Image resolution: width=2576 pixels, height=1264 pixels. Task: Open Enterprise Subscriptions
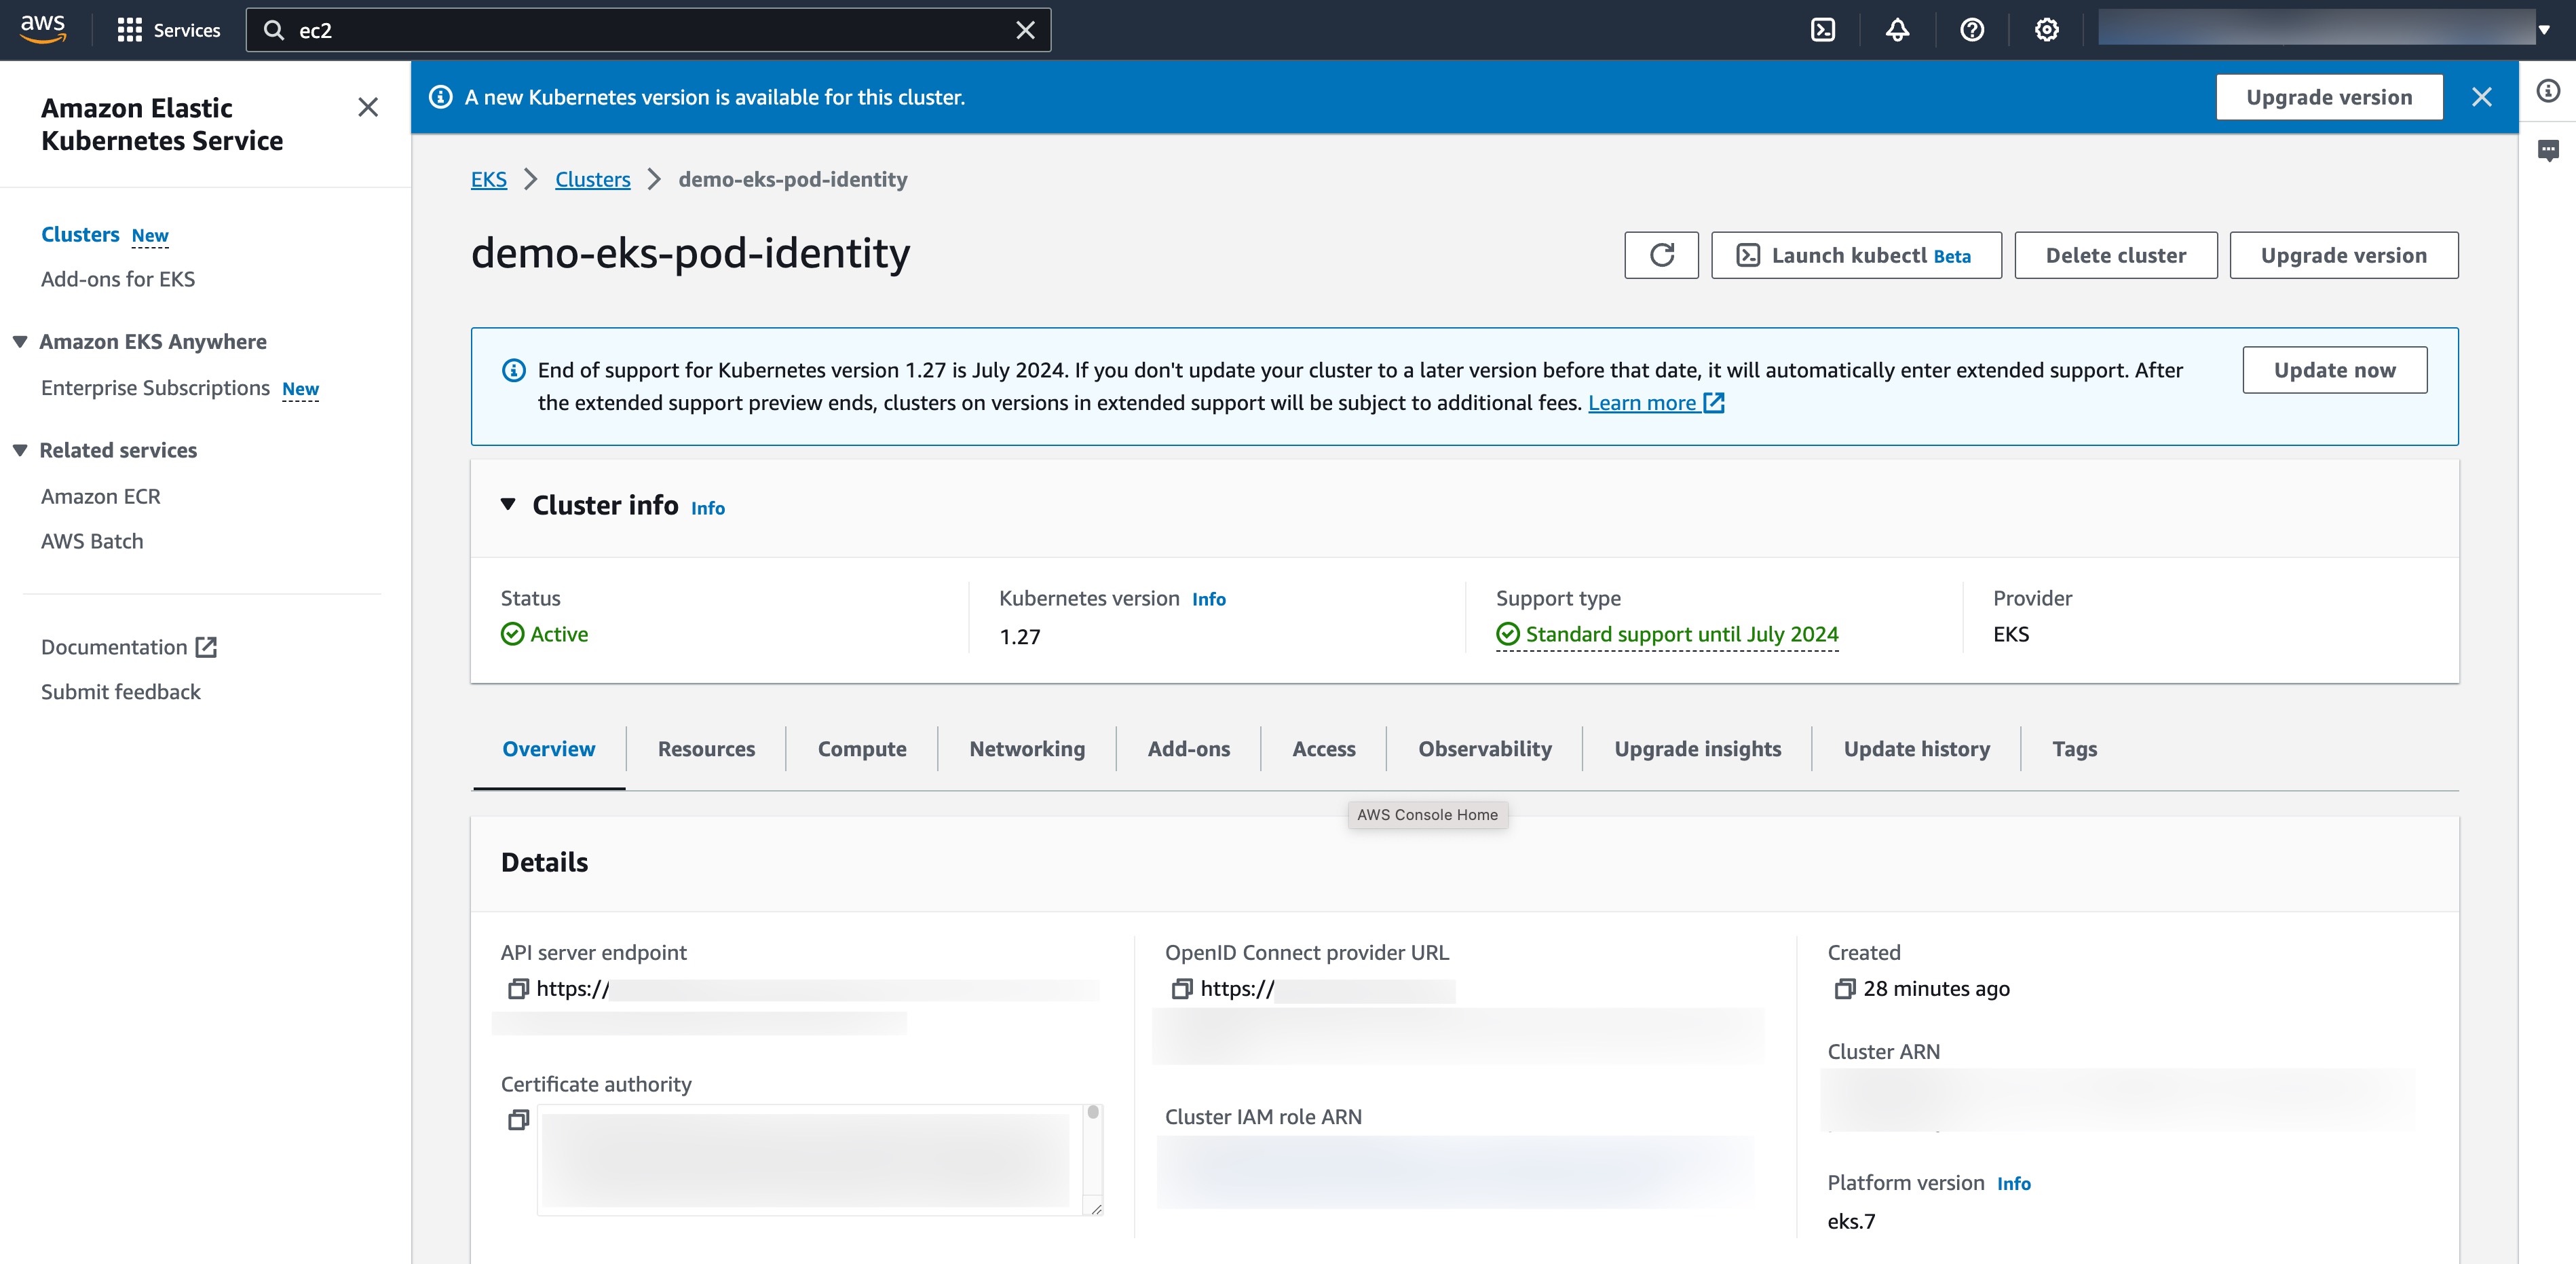[x=155, y=388]
